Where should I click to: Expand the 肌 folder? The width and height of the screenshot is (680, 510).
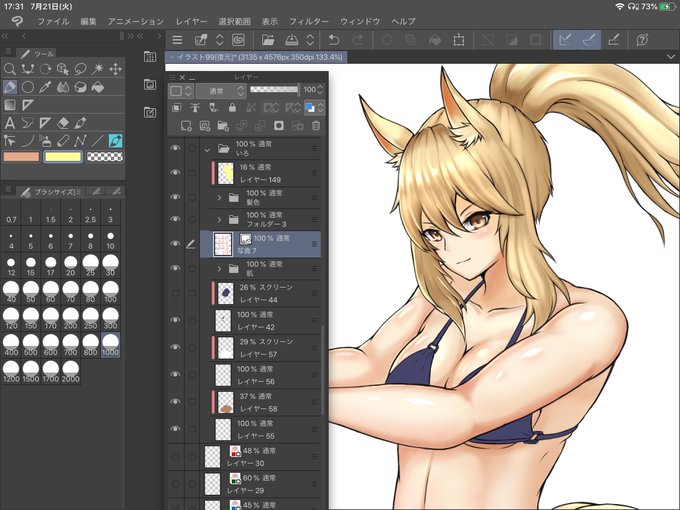pos(219,269)
